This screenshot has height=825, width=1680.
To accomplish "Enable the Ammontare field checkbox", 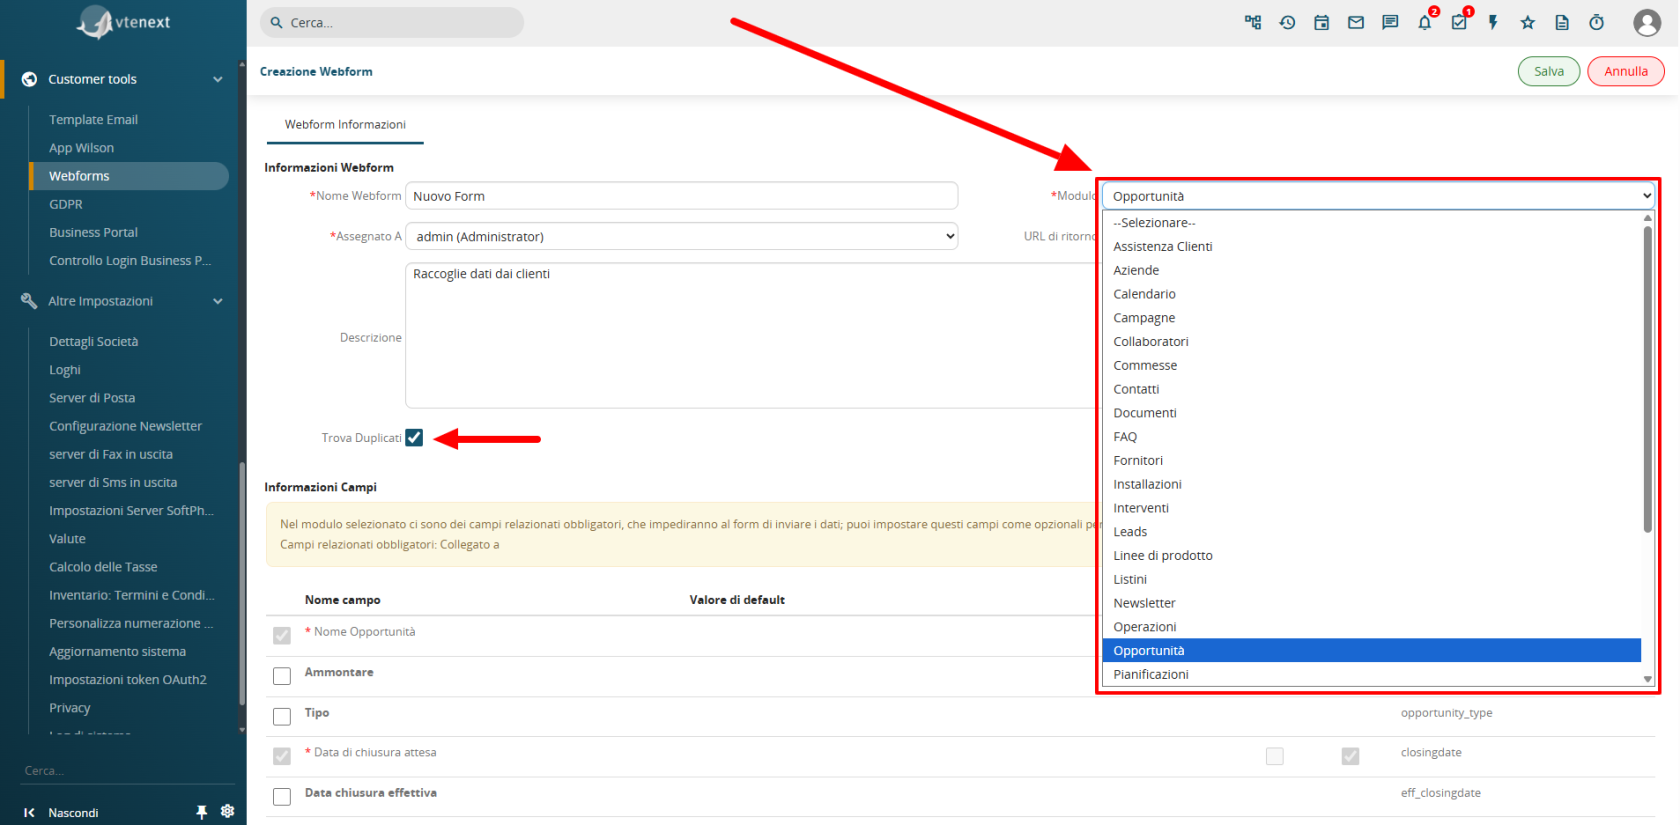I will tap(282, 676).
